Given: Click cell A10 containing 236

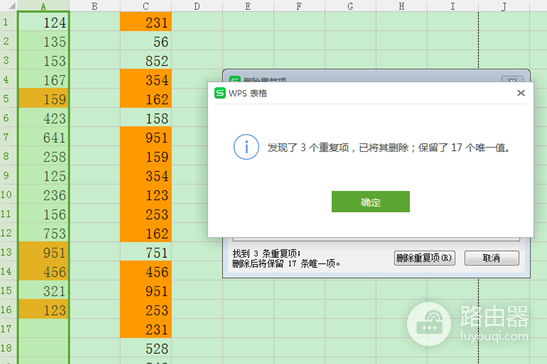Looking at the screenshot, I should tap(44, 195).
